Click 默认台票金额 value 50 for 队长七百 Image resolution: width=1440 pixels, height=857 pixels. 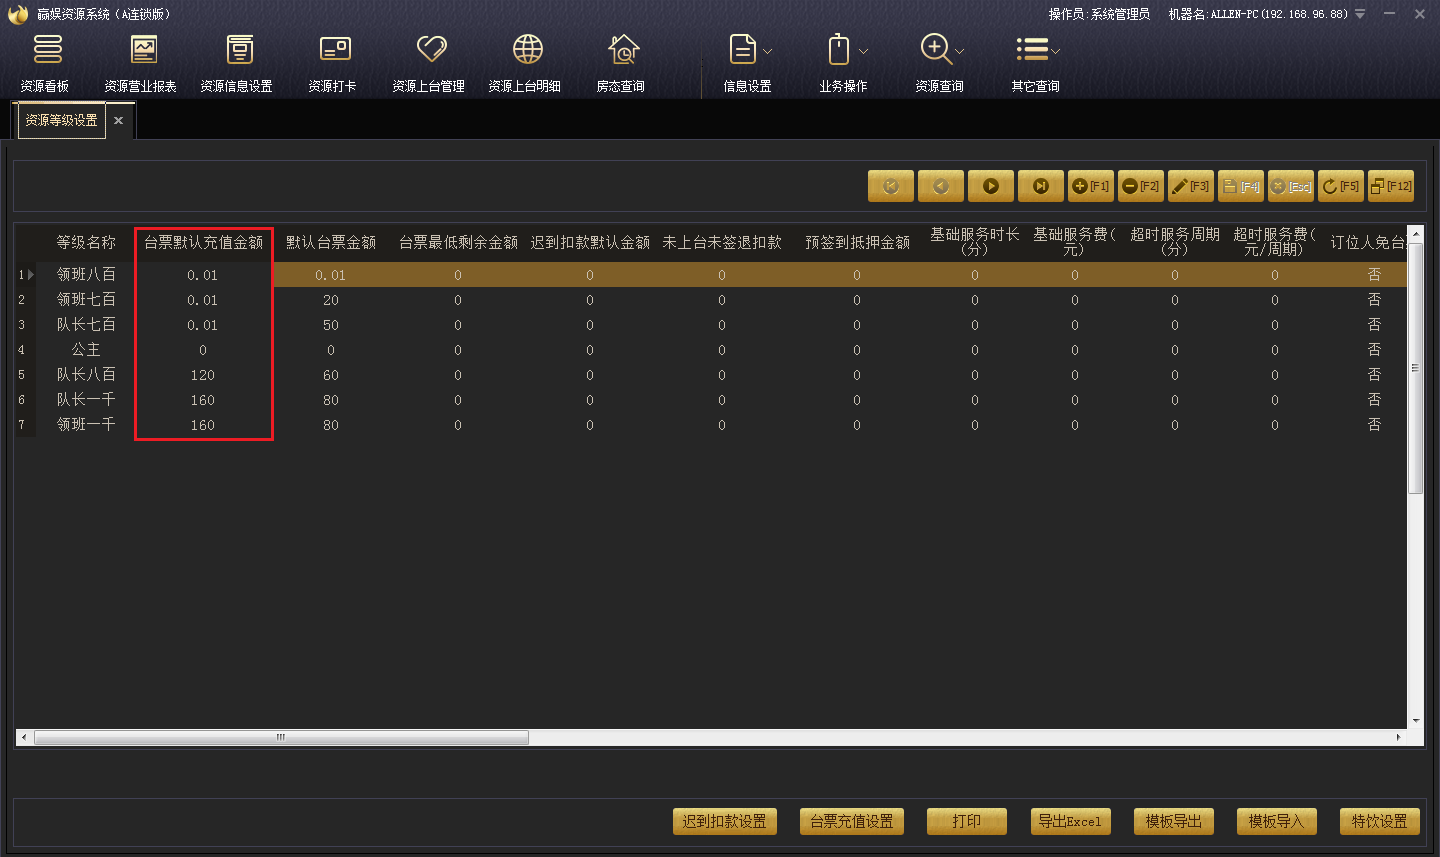tap(331, 325)
